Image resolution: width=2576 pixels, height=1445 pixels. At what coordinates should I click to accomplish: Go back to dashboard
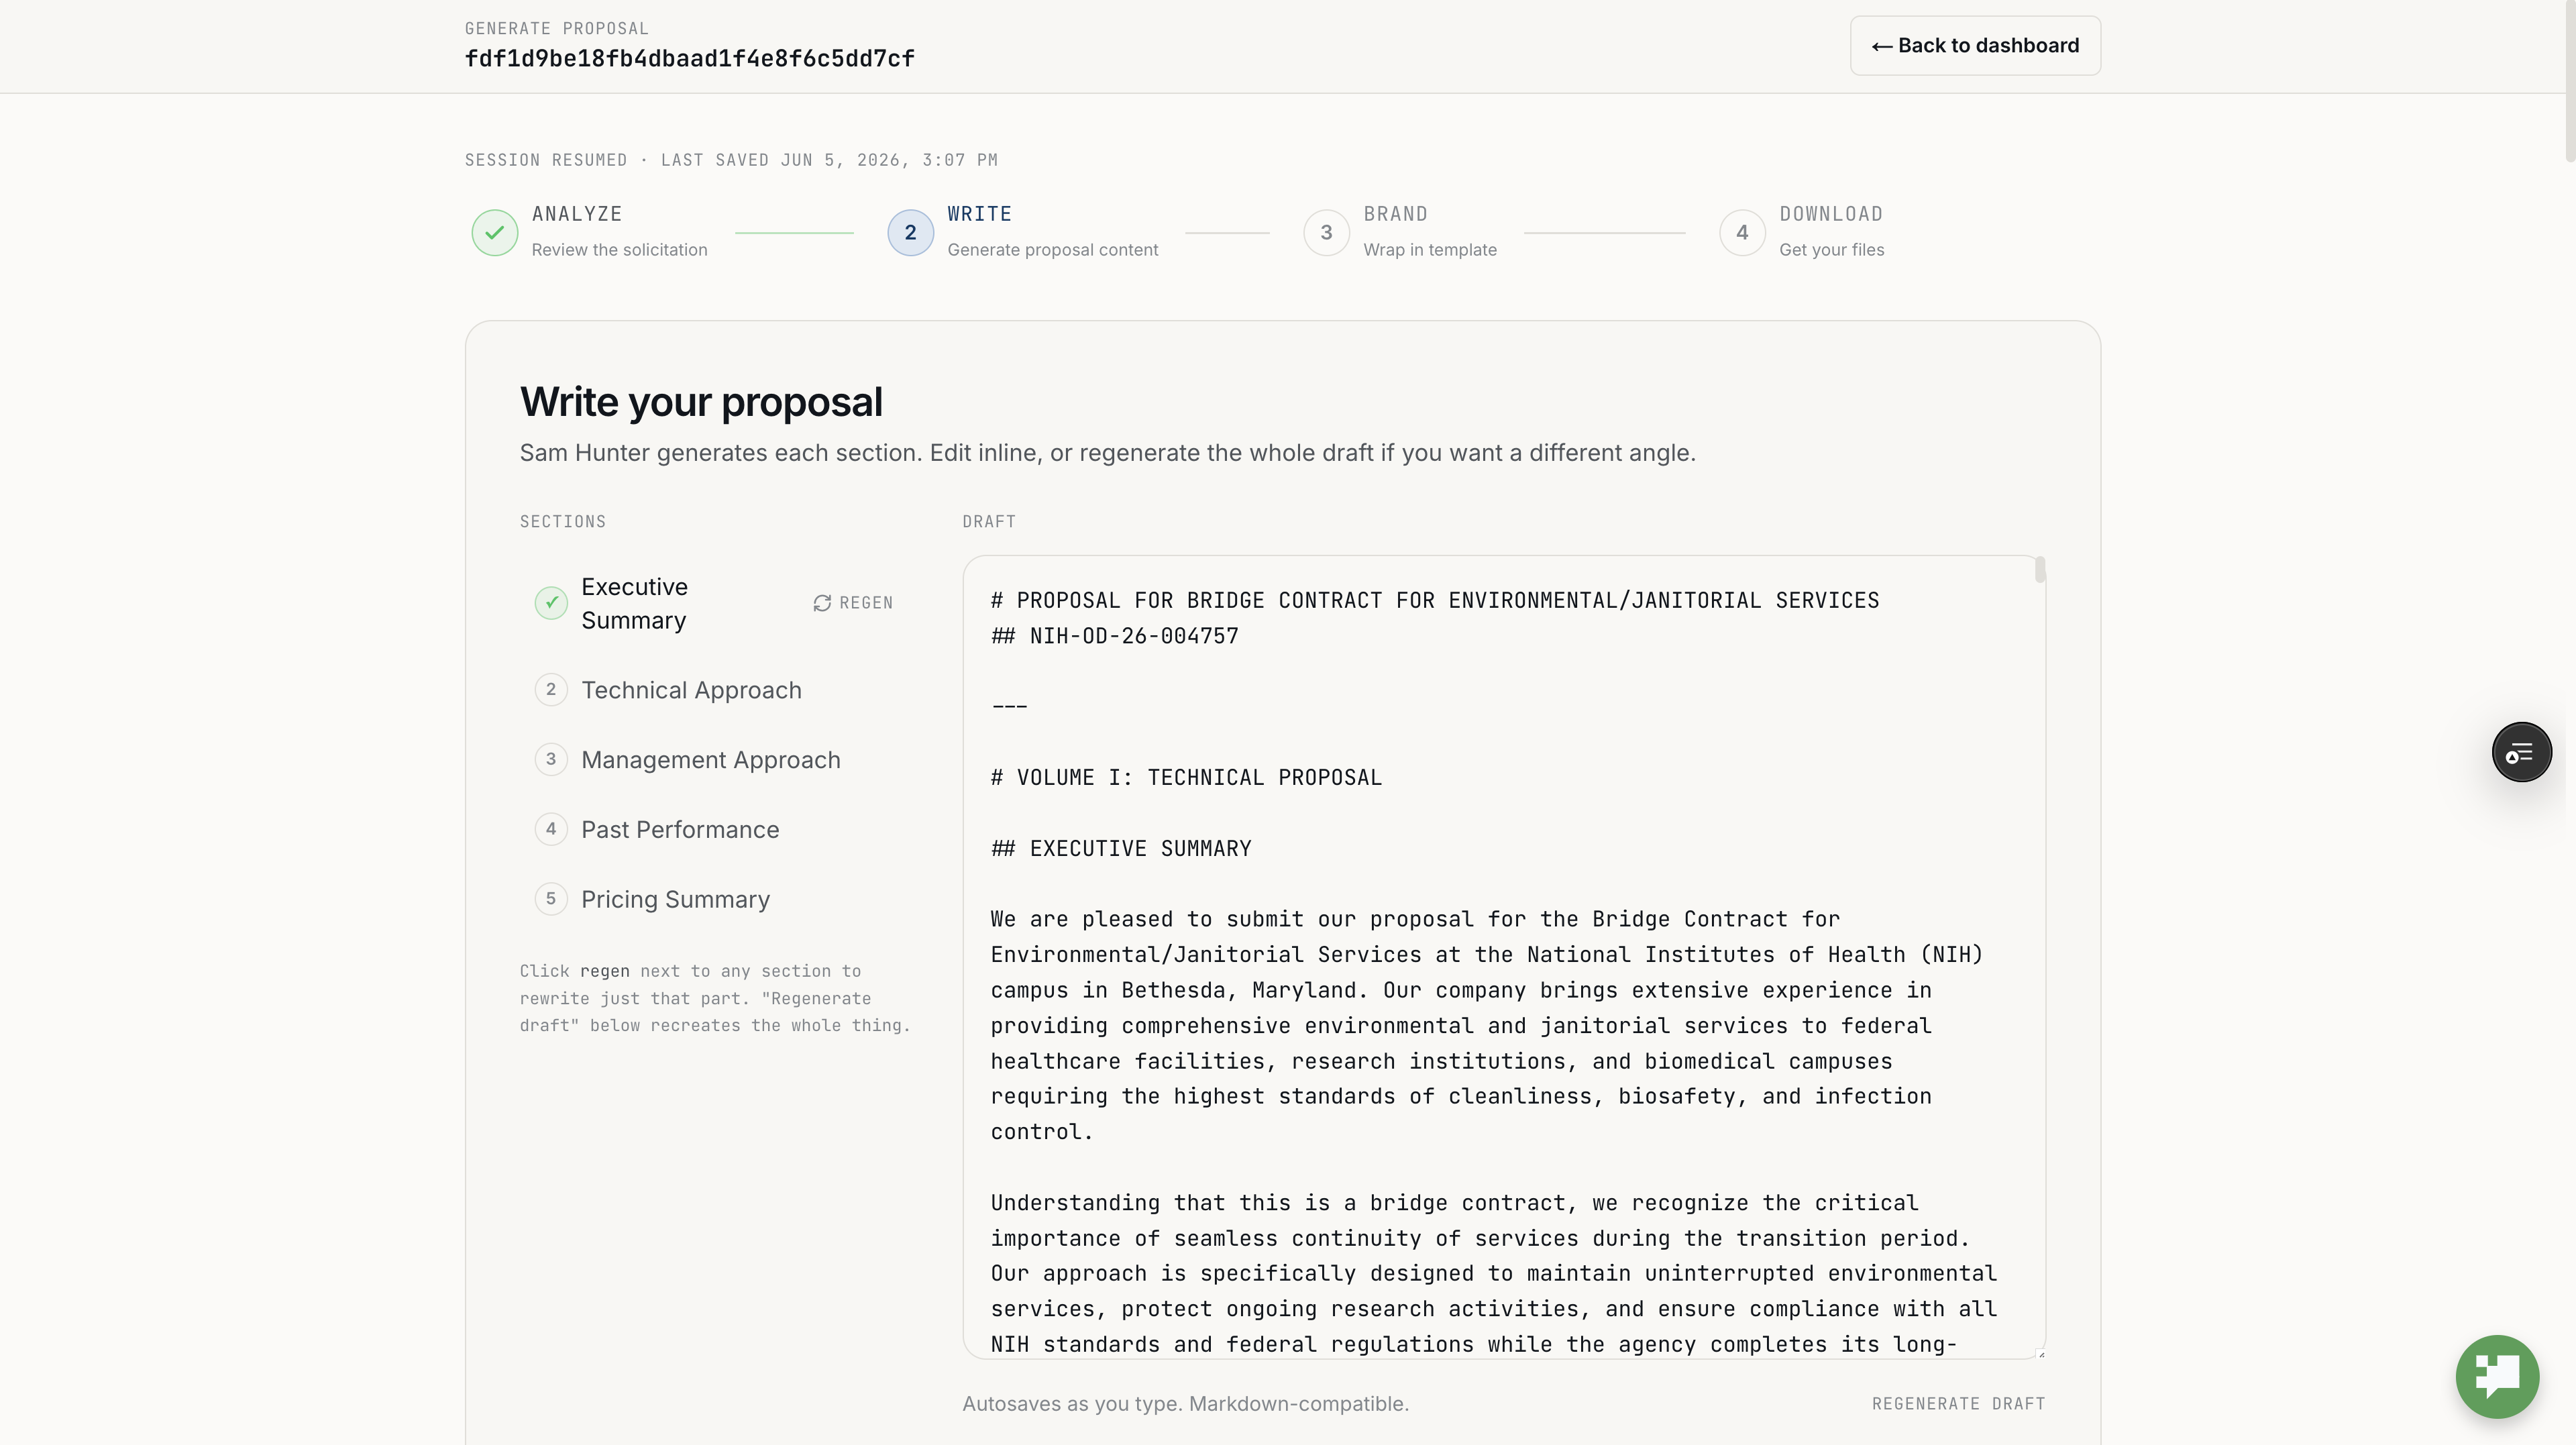(x=1975, y=46)
